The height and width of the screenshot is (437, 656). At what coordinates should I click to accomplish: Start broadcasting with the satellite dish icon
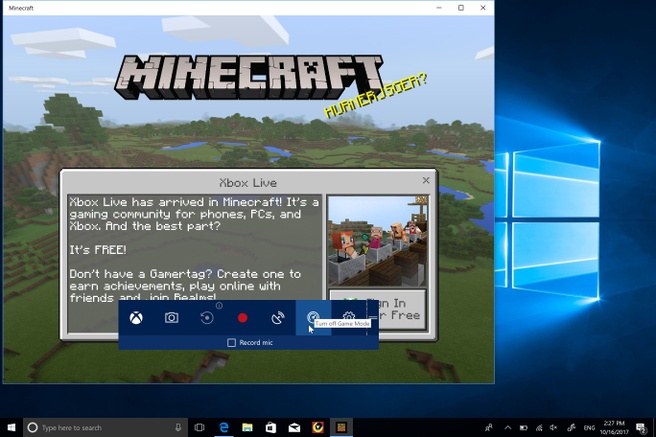[x=278, y=318]
